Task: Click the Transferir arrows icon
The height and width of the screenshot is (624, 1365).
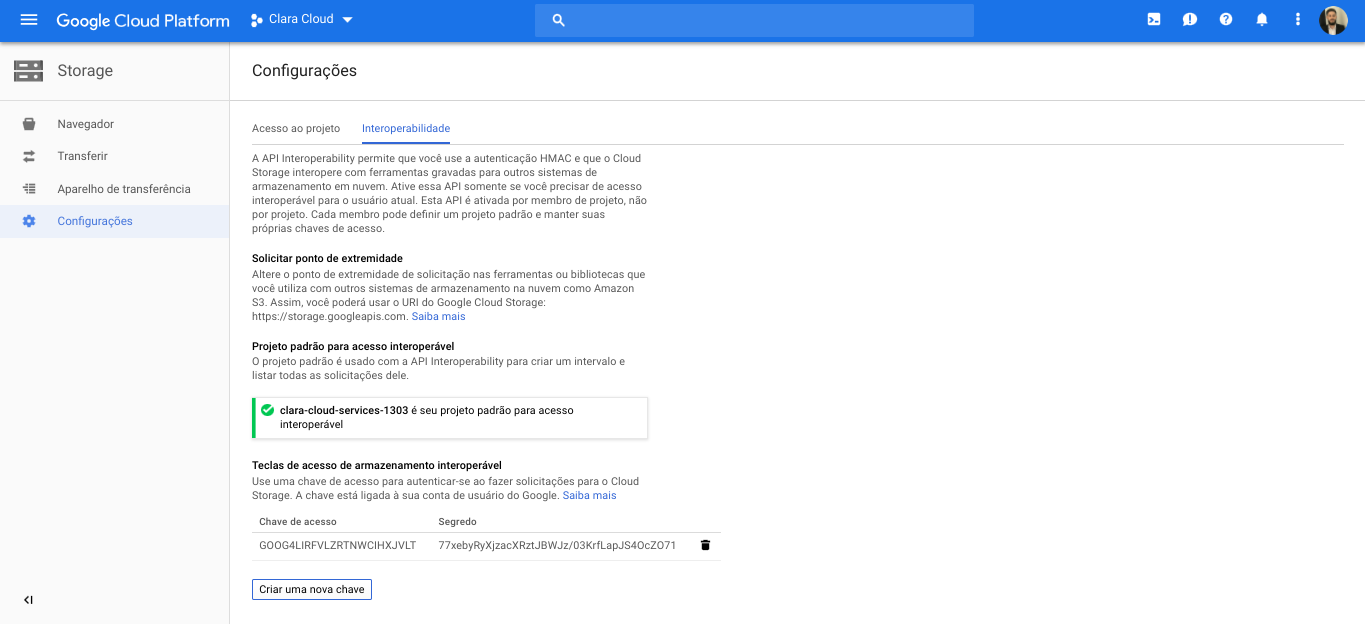Action: point(29,156)
